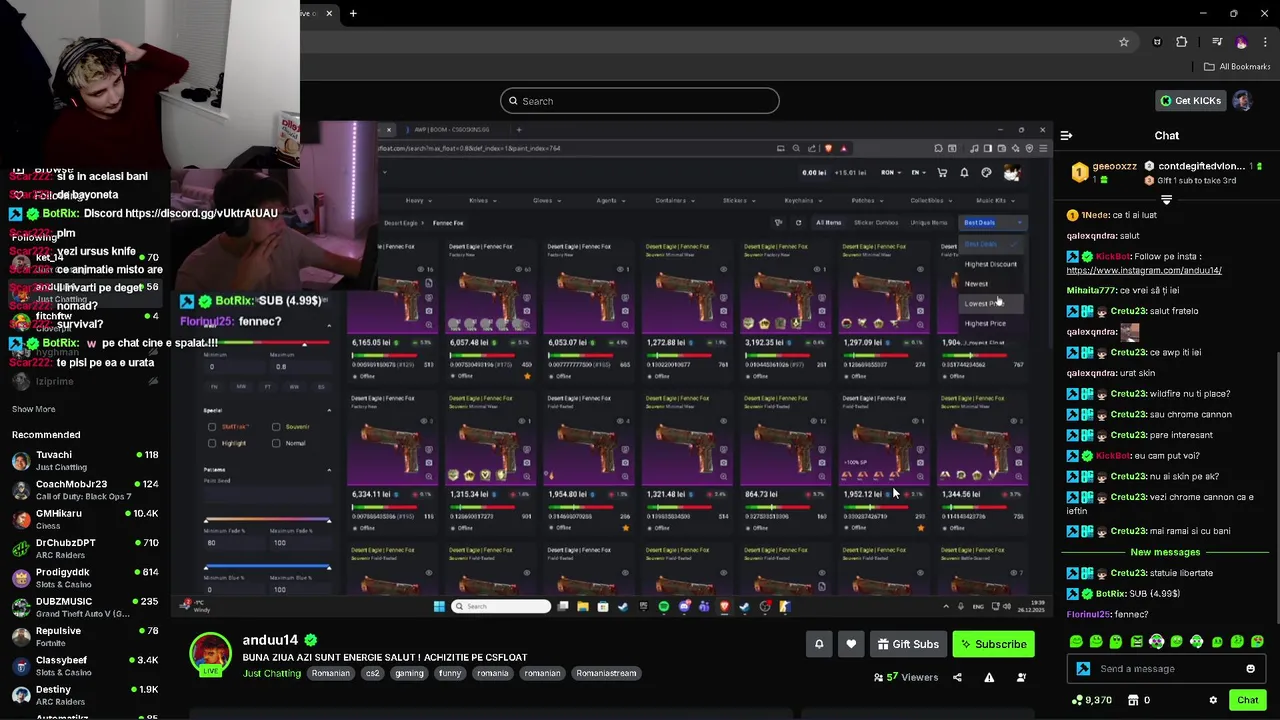
Task: Adjust the float range slider in stream
Action: (267, 344)
